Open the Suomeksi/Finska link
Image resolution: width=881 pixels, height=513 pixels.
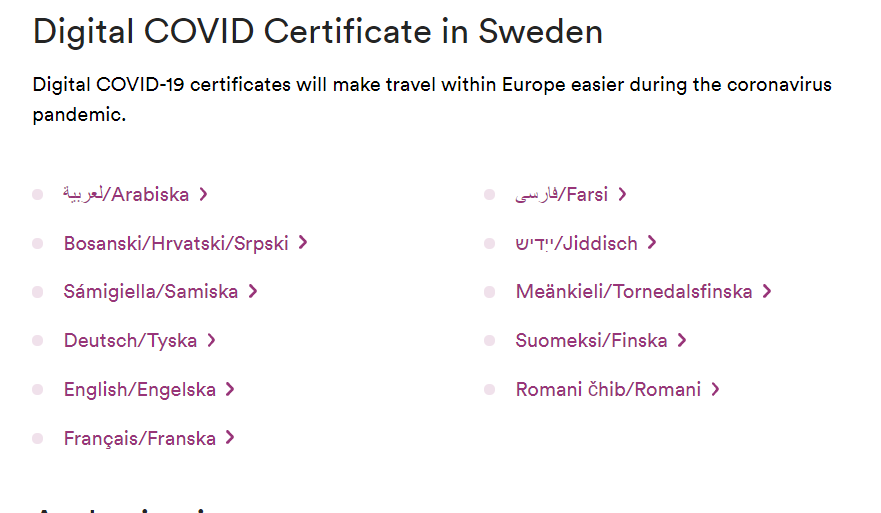591,341
